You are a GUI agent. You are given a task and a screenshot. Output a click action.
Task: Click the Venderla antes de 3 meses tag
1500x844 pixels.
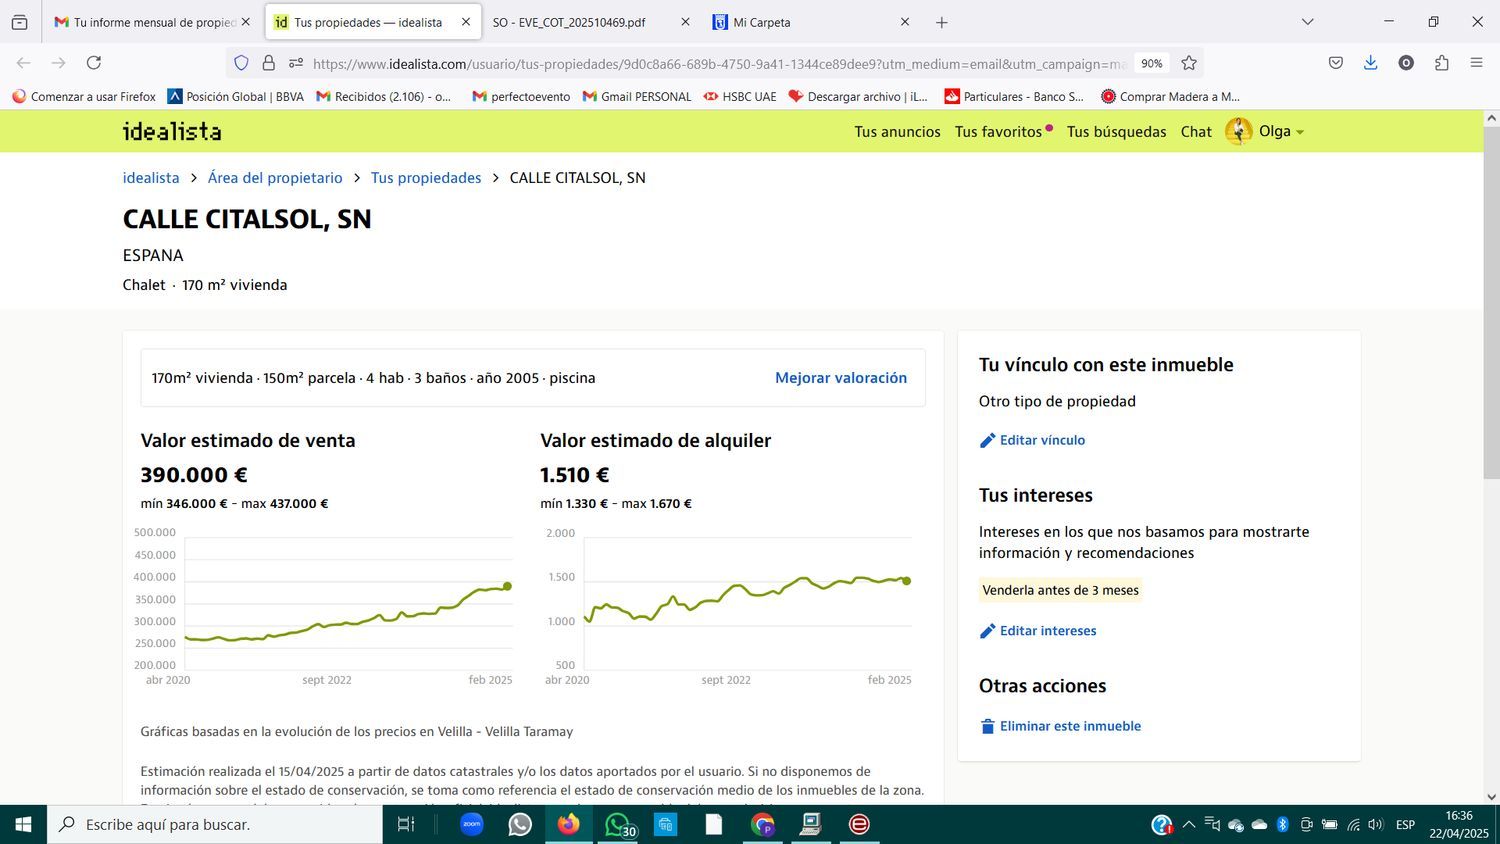(x=1060, y=590)
